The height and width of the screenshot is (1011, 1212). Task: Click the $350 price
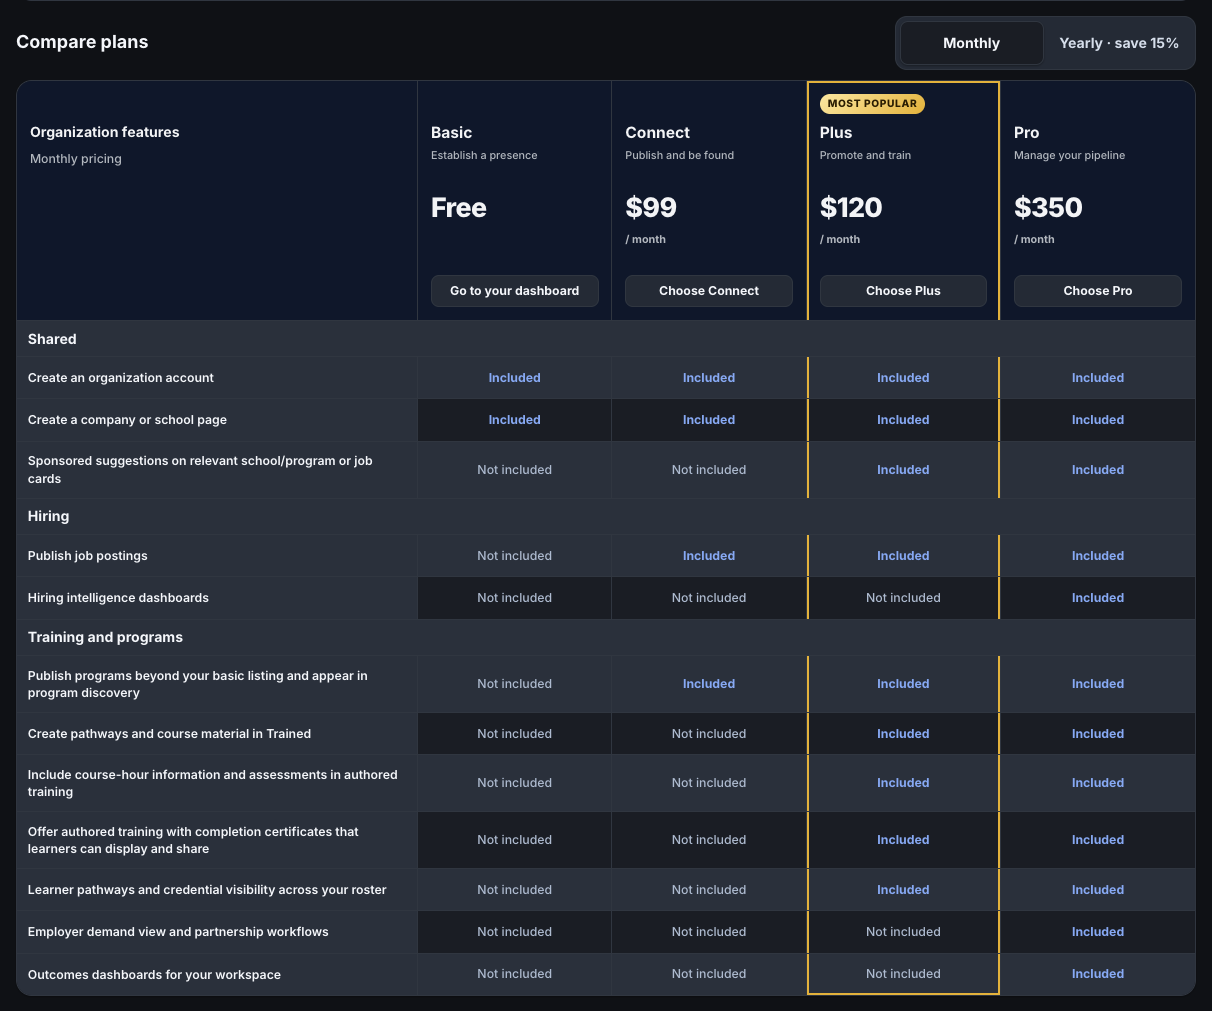tap(1048, 207)
